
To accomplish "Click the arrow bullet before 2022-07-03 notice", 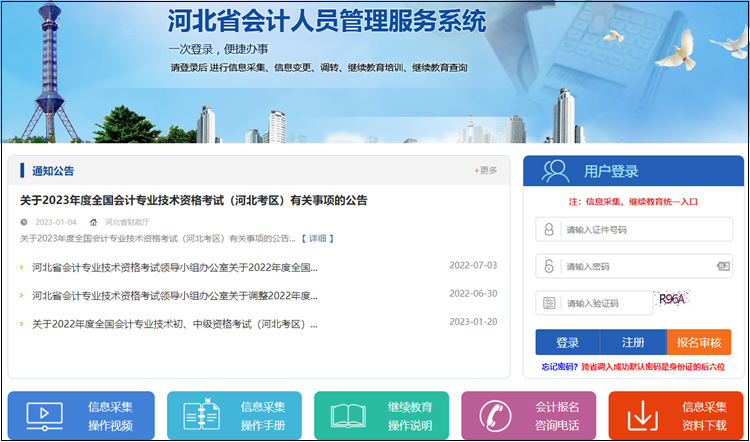I will pos(22,267).
